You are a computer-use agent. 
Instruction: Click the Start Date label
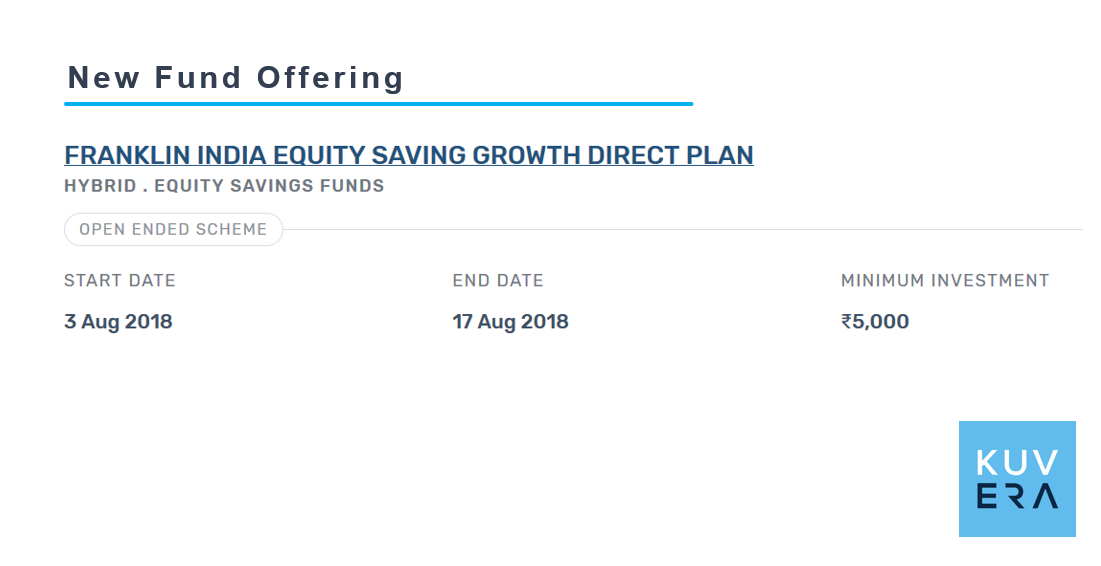(119, 280)
